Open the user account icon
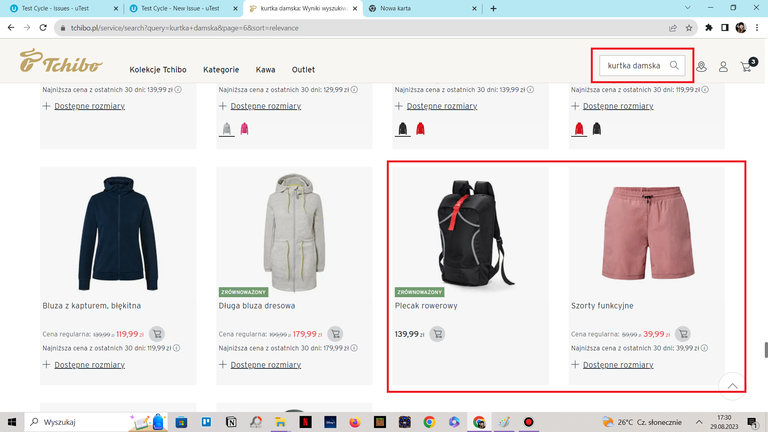Viewport: 768px width, 432px height. point(723,67)
